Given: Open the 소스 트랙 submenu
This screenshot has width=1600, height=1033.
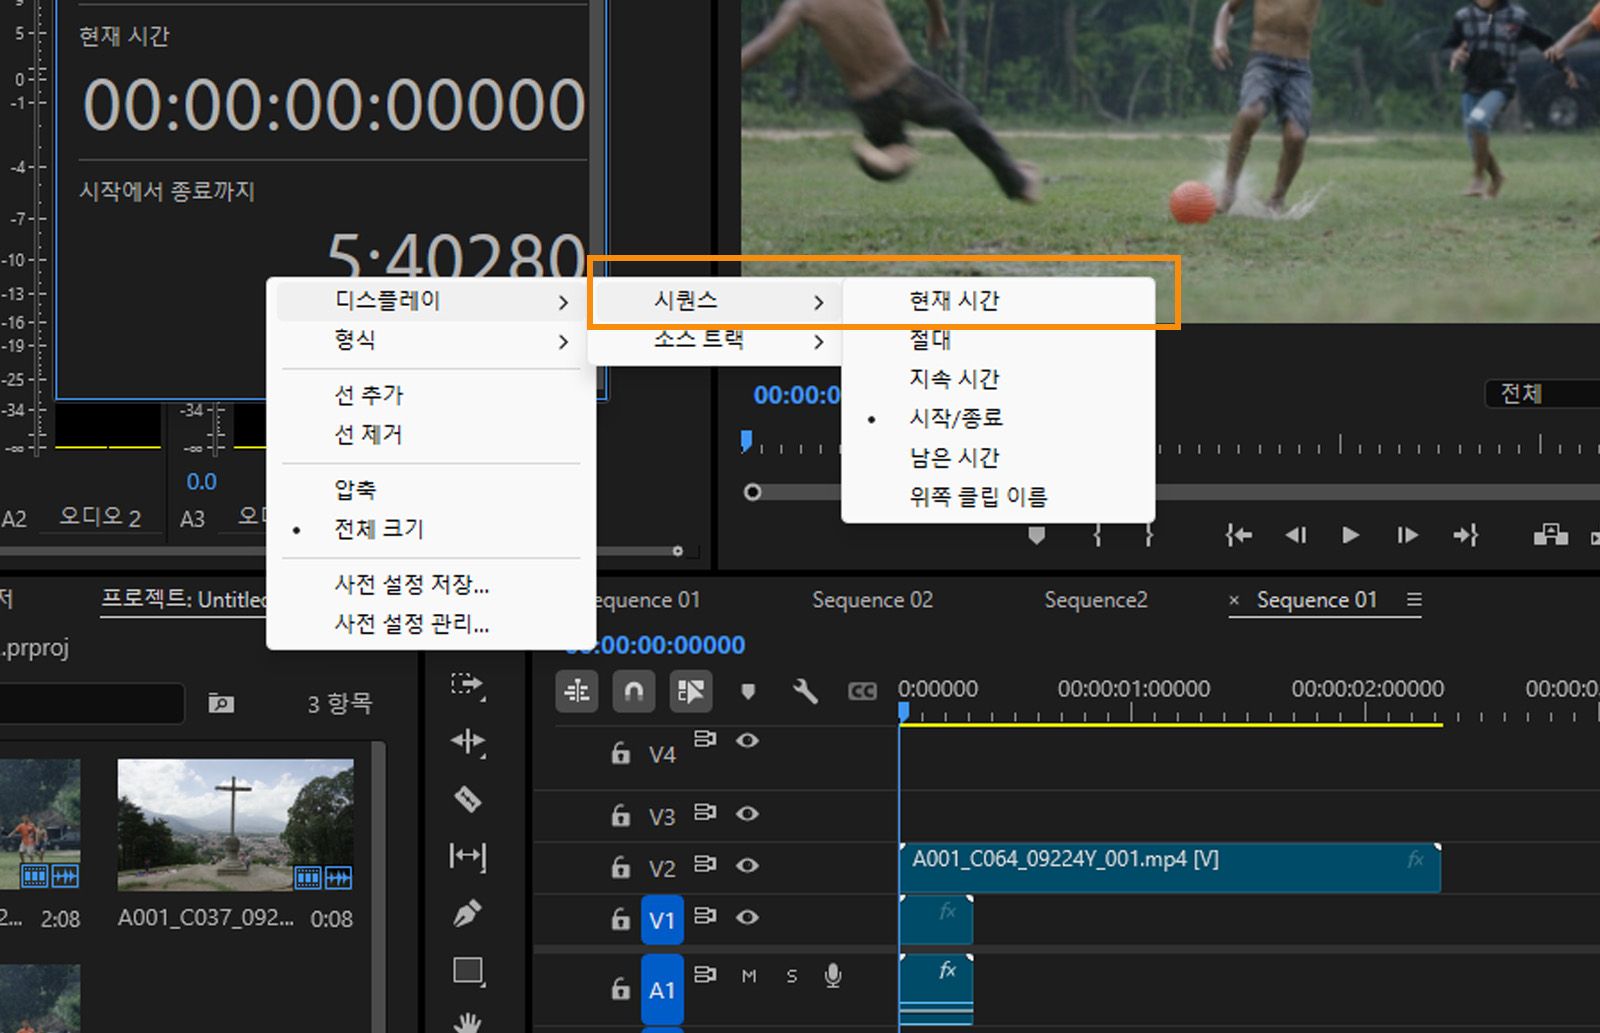Looking at the screenshot, I should point(715,340).
